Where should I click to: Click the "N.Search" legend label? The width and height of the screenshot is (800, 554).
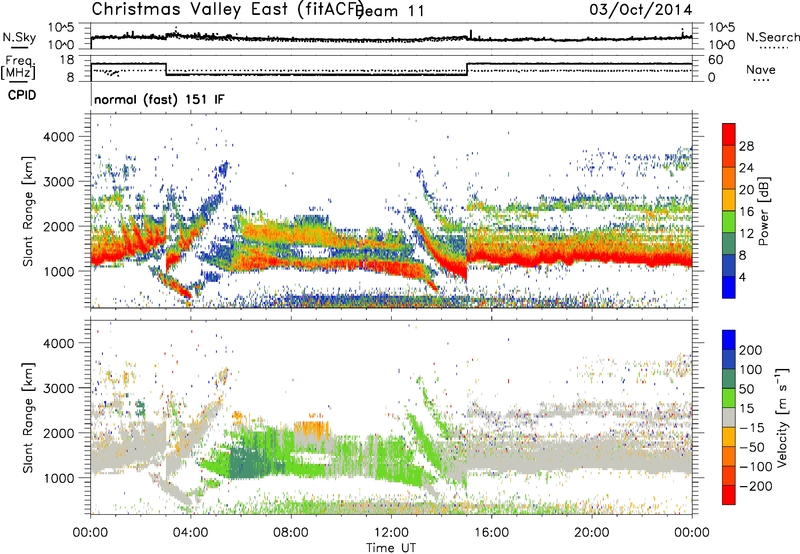pos(773,37)
